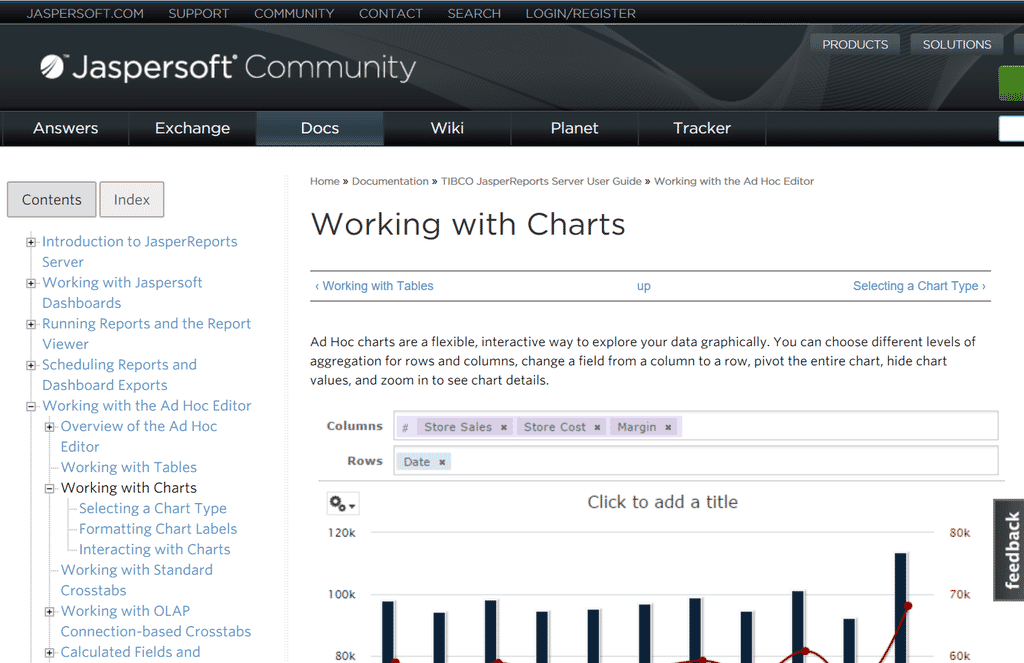Remove the Store Cost column field

click(x=597, y=427)
